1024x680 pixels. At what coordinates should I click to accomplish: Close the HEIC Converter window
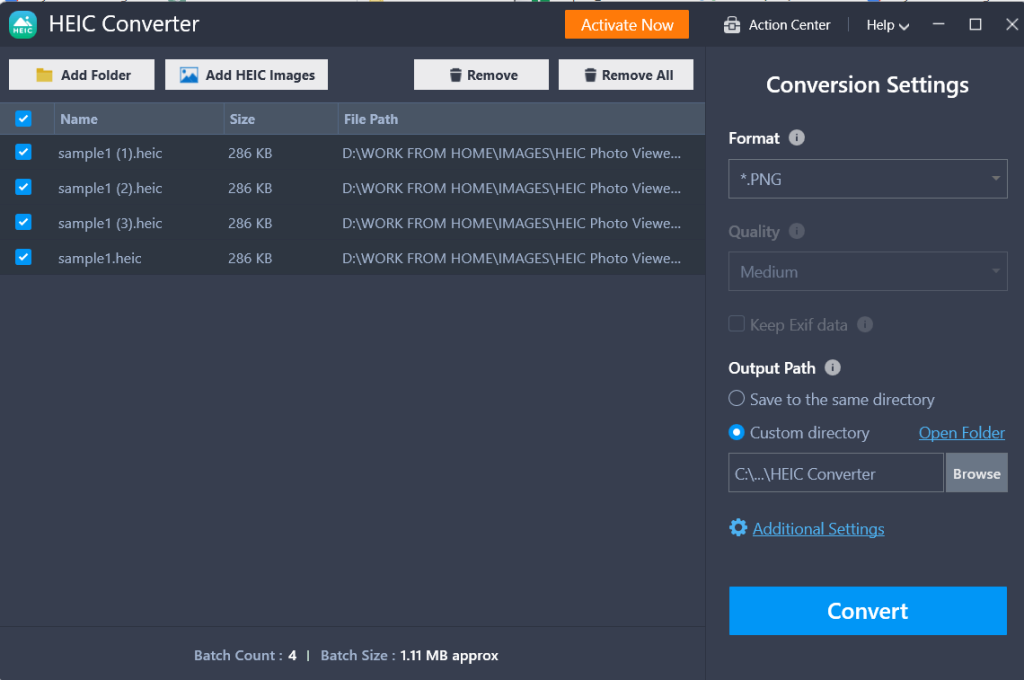[x=1012, y=24]
